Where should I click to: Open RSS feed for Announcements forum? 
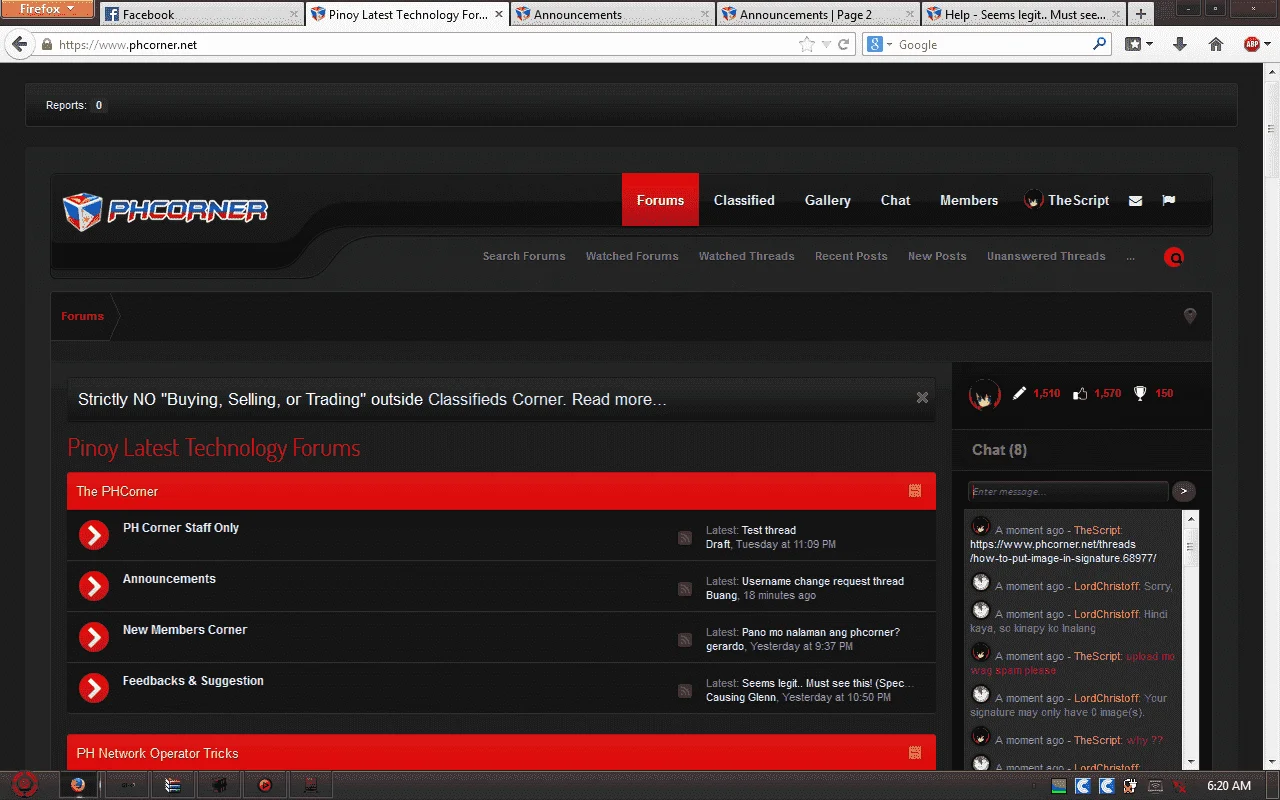pos(685,589)
